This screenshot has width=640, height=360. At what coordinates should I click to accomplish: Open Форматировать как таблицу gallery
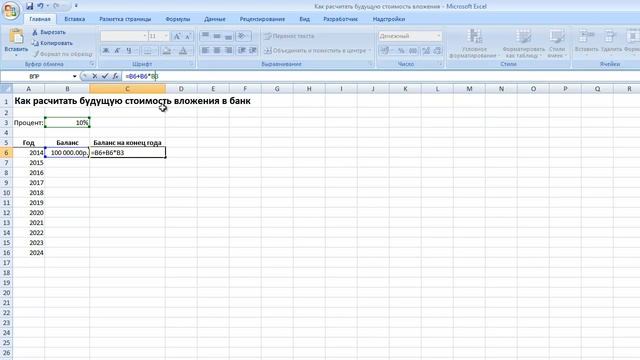pos(524,43)
